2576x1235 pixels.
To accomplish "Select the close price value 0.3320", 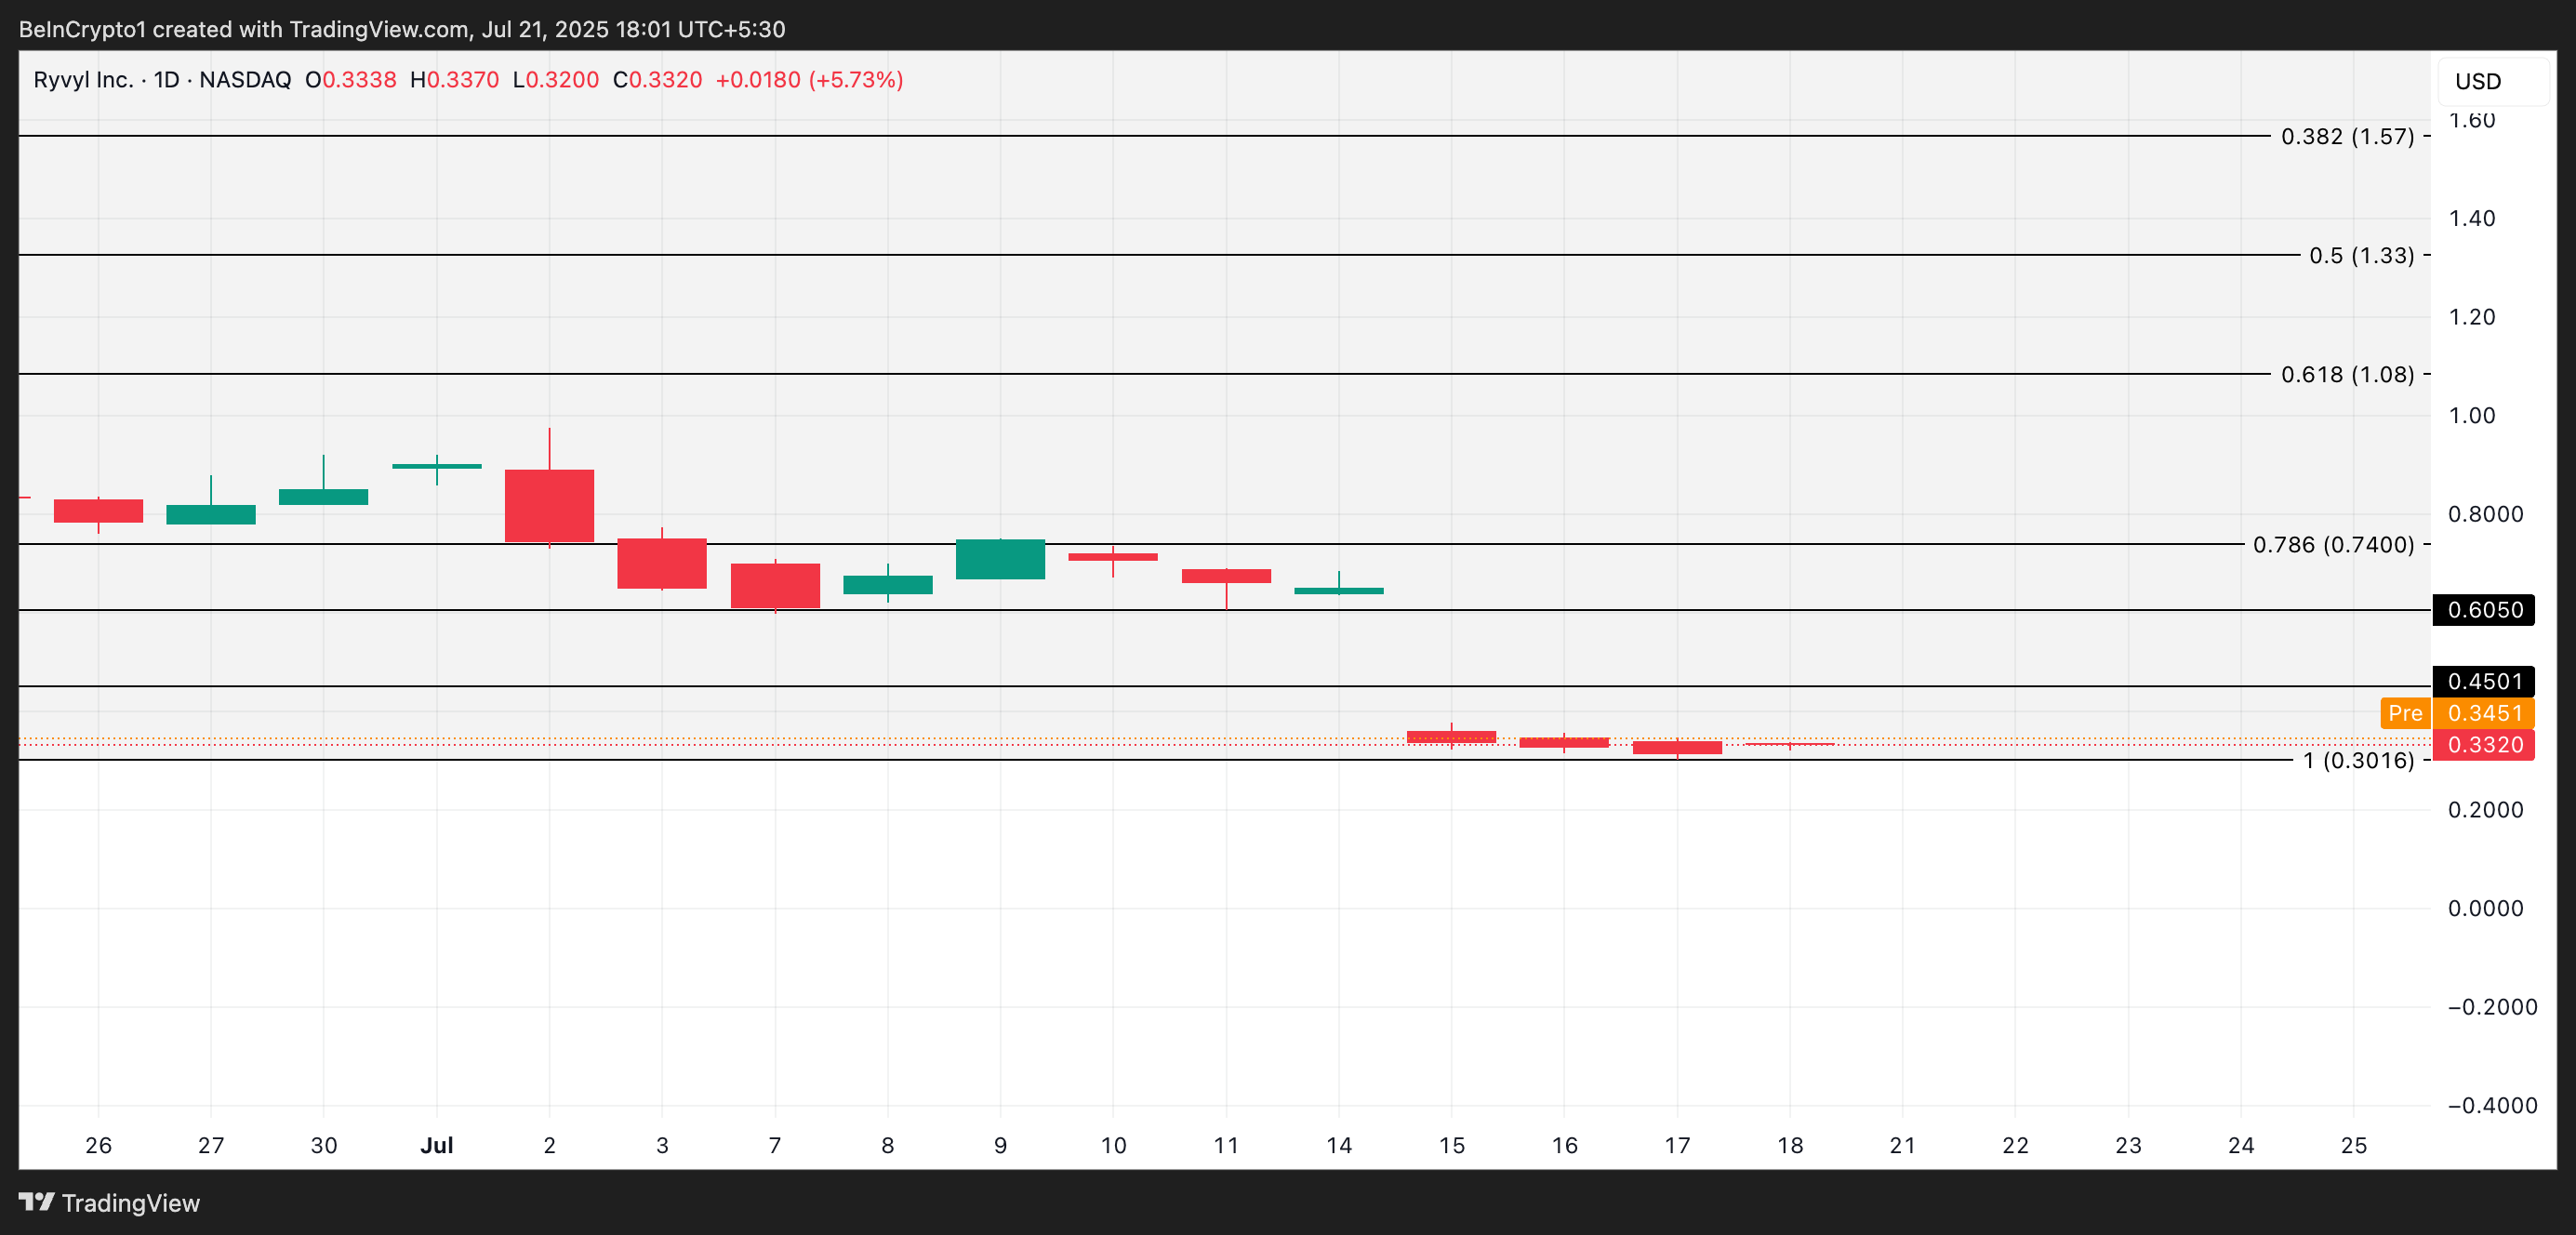I will point(665,78).
